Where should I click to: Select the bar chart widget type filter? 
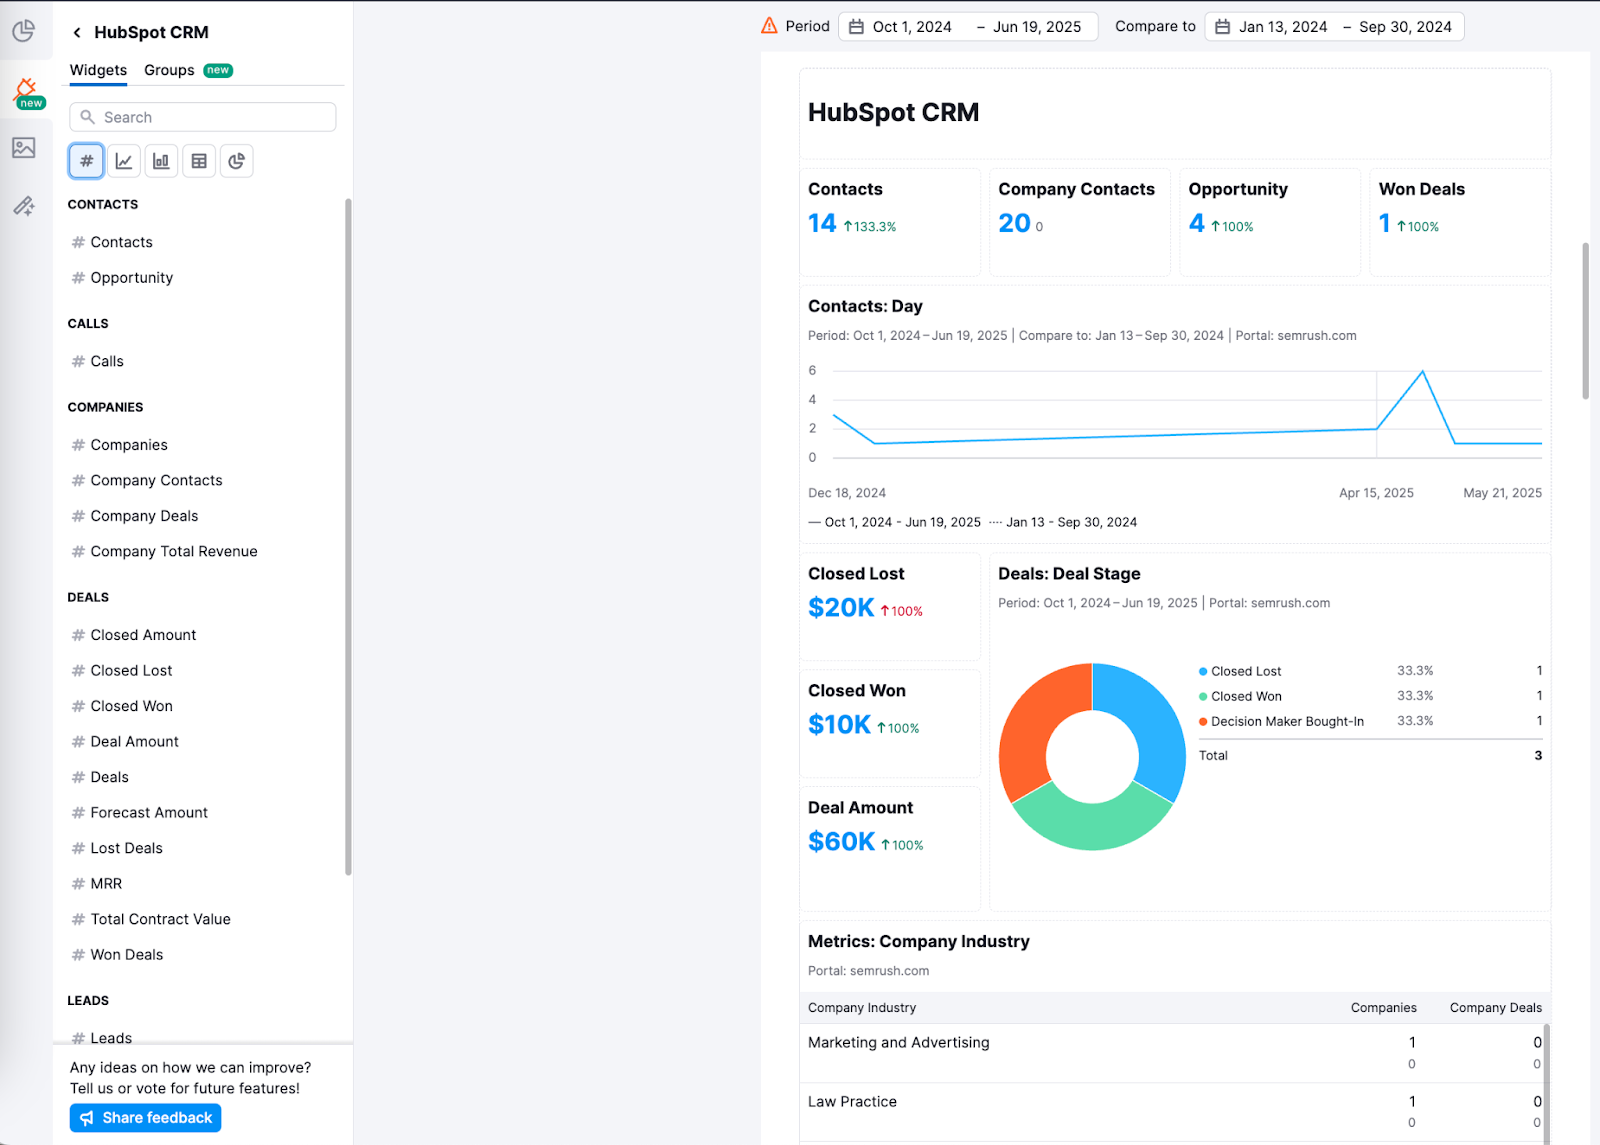[161, 160]
